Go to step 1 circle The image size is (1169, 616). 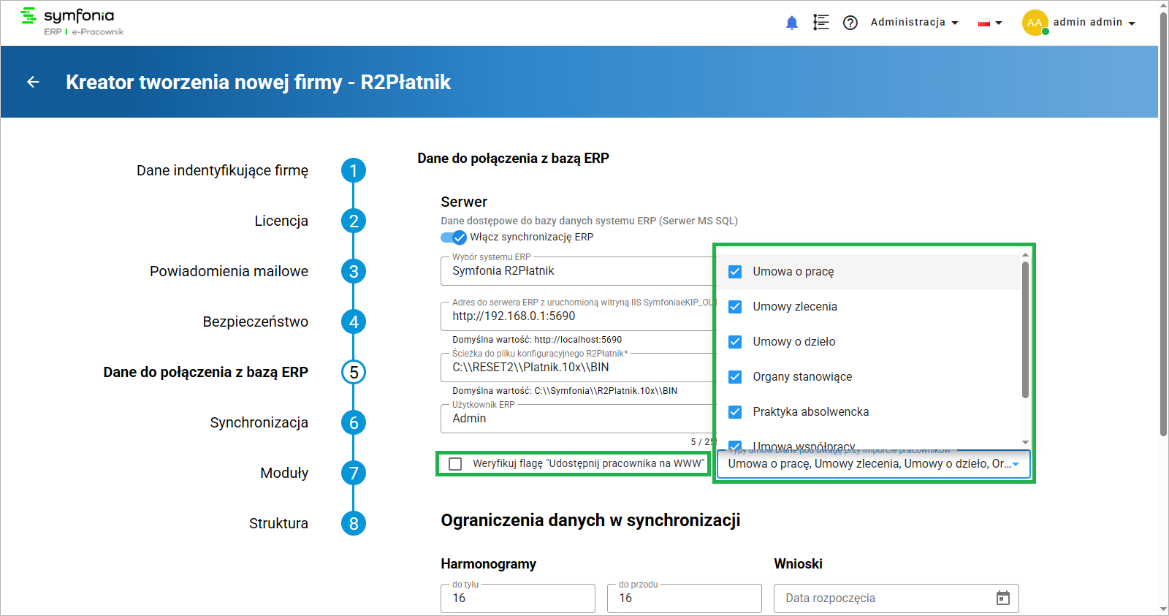click(353, 171)
